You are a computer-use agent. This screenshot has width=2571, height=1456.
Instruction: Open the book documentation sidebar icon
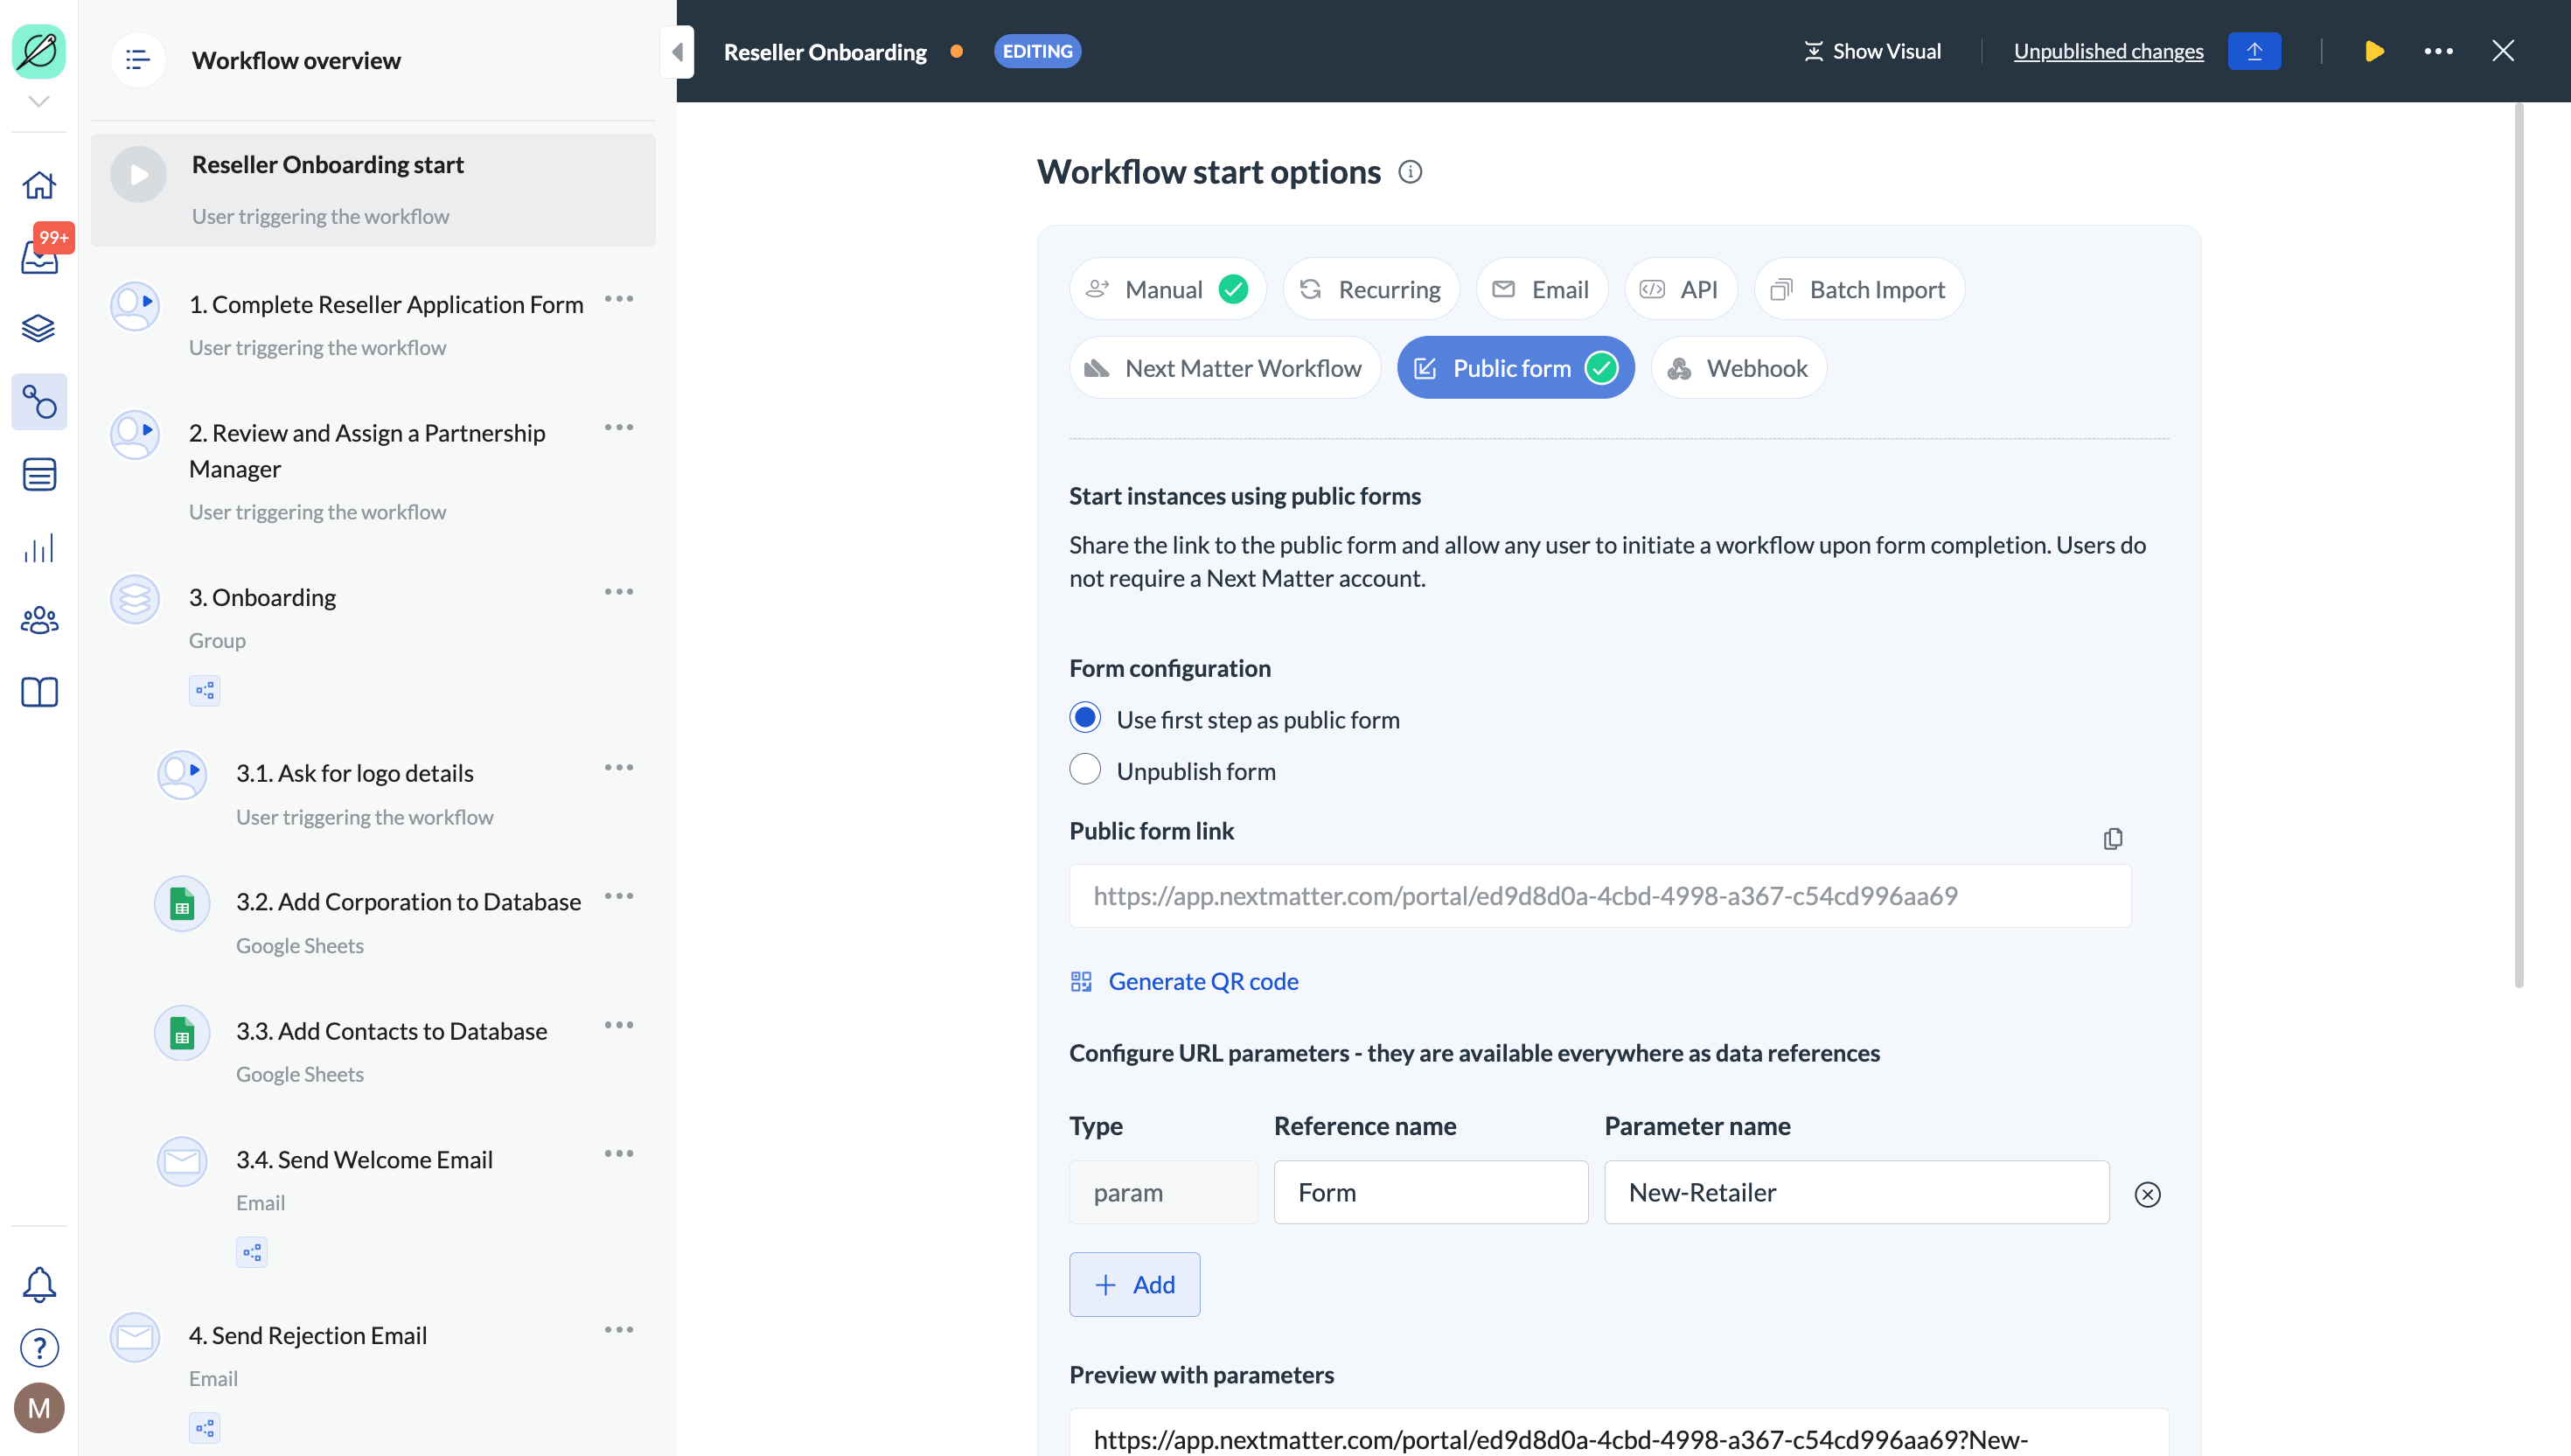click(39, 692)
